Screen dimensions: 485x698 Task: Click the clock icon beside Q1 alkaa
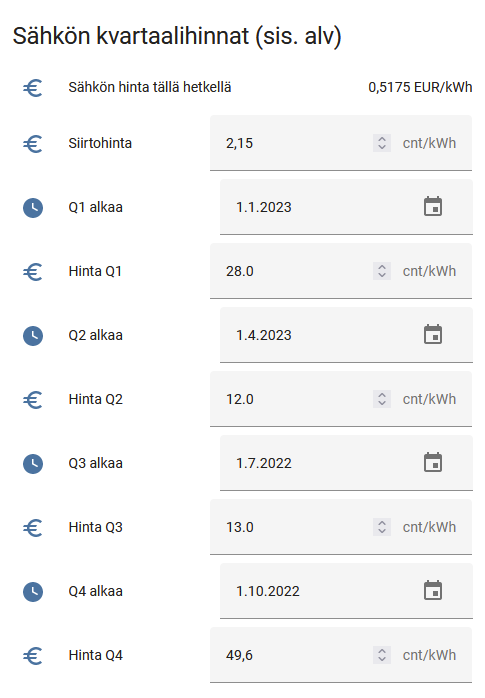coord(33,207)
